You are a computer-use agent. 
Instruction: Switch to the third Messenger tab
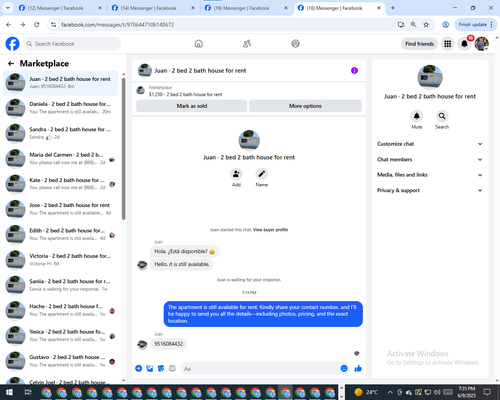(x=246, y=8)
